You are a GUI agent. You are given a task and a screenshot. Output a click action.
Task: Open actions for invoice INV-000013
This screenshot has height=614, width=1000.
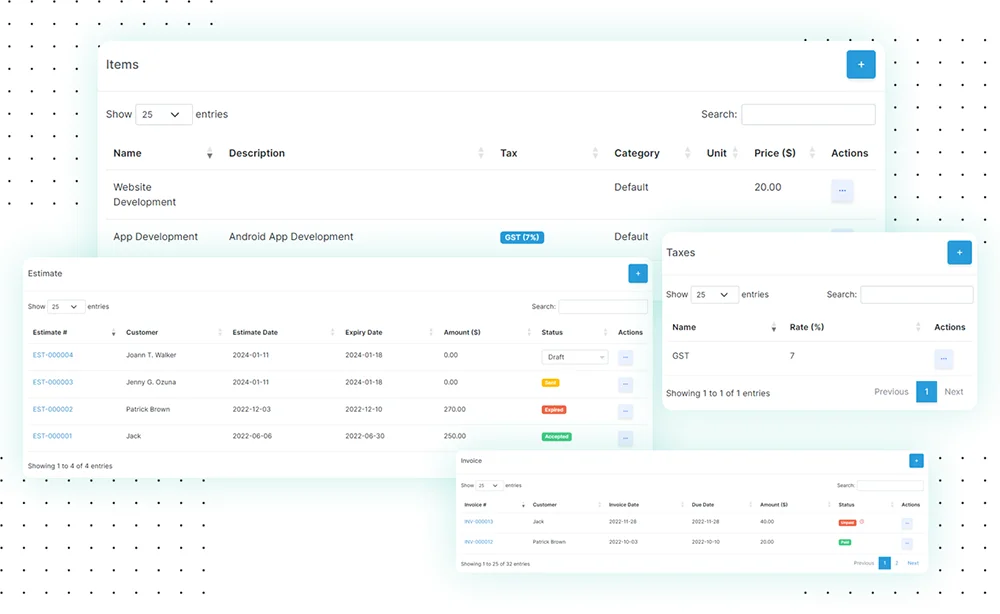(907, 523)
